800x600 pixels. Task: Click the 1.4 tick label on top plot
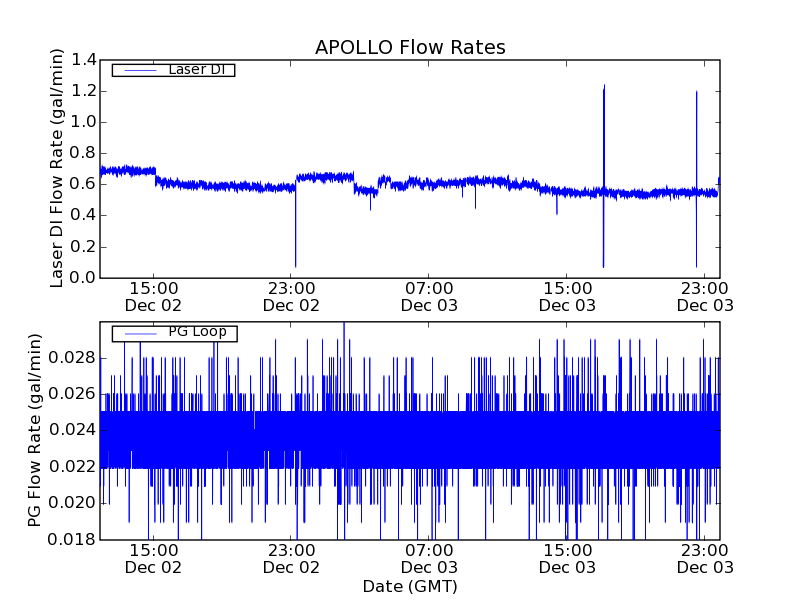(x=84, y=60)
